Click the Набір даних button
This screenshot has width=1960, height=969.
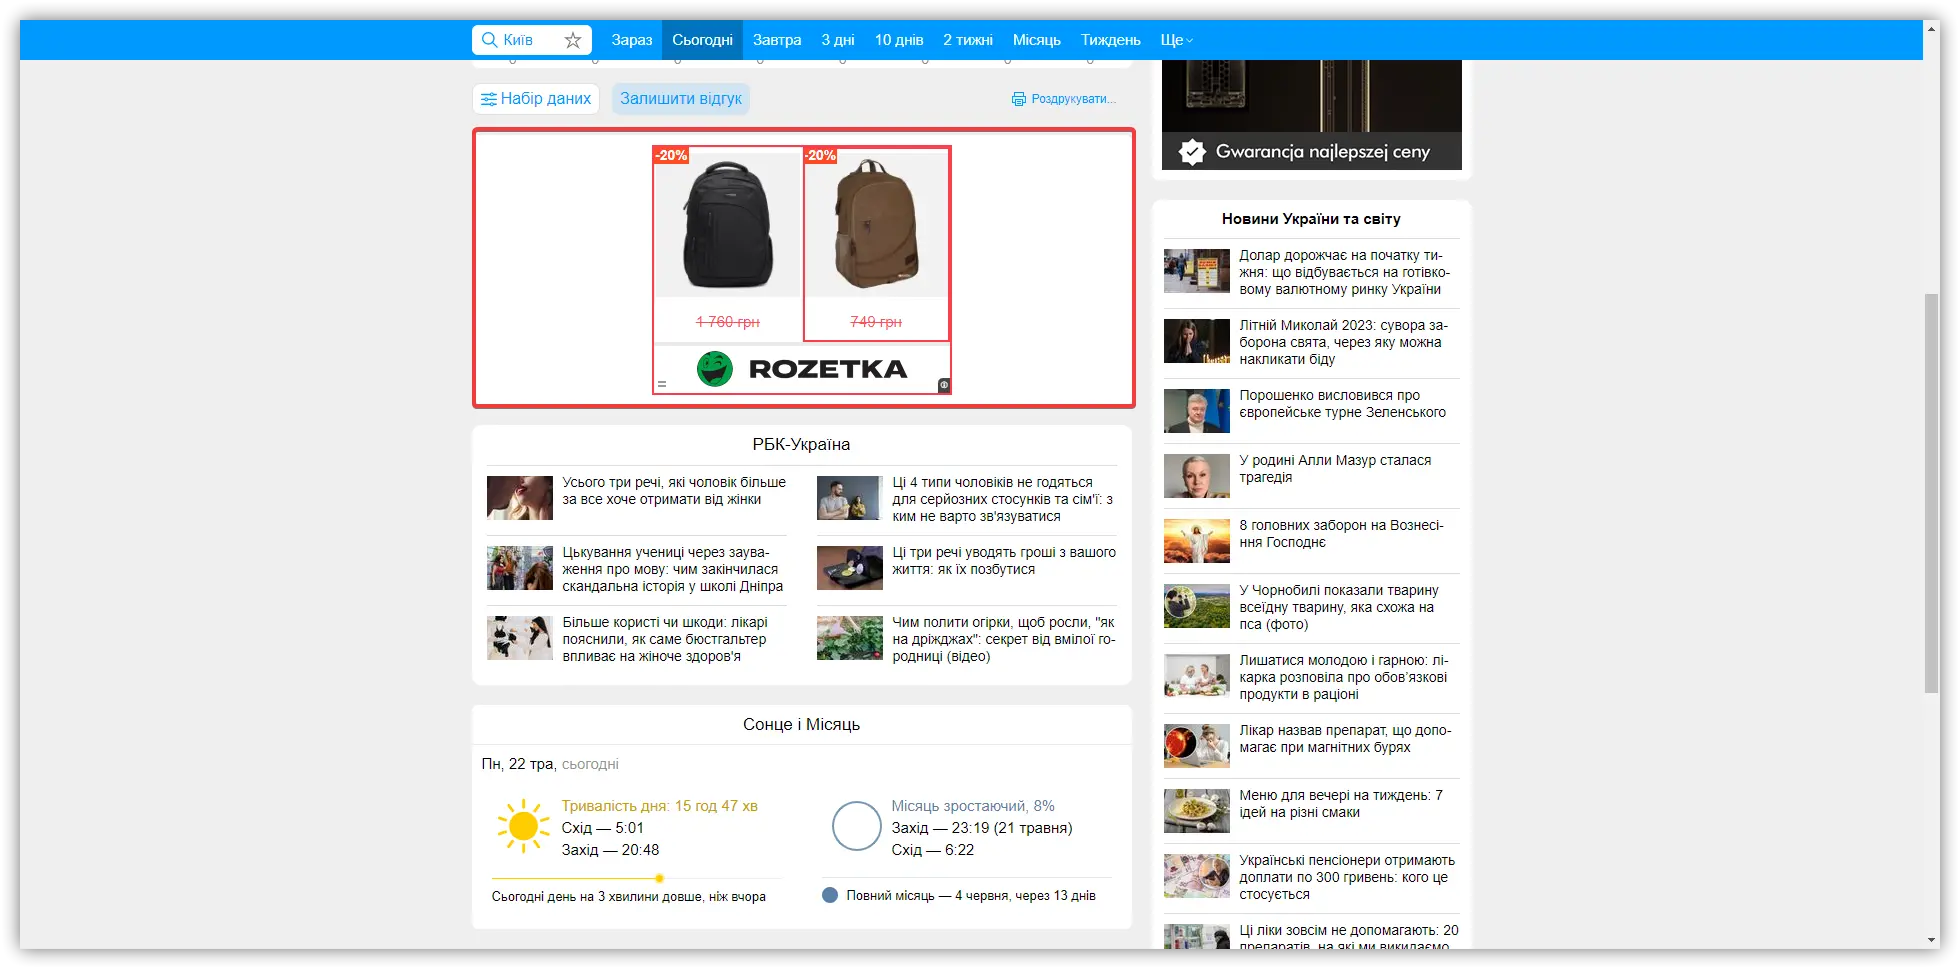pyautogui.click(x=536, y=99)
